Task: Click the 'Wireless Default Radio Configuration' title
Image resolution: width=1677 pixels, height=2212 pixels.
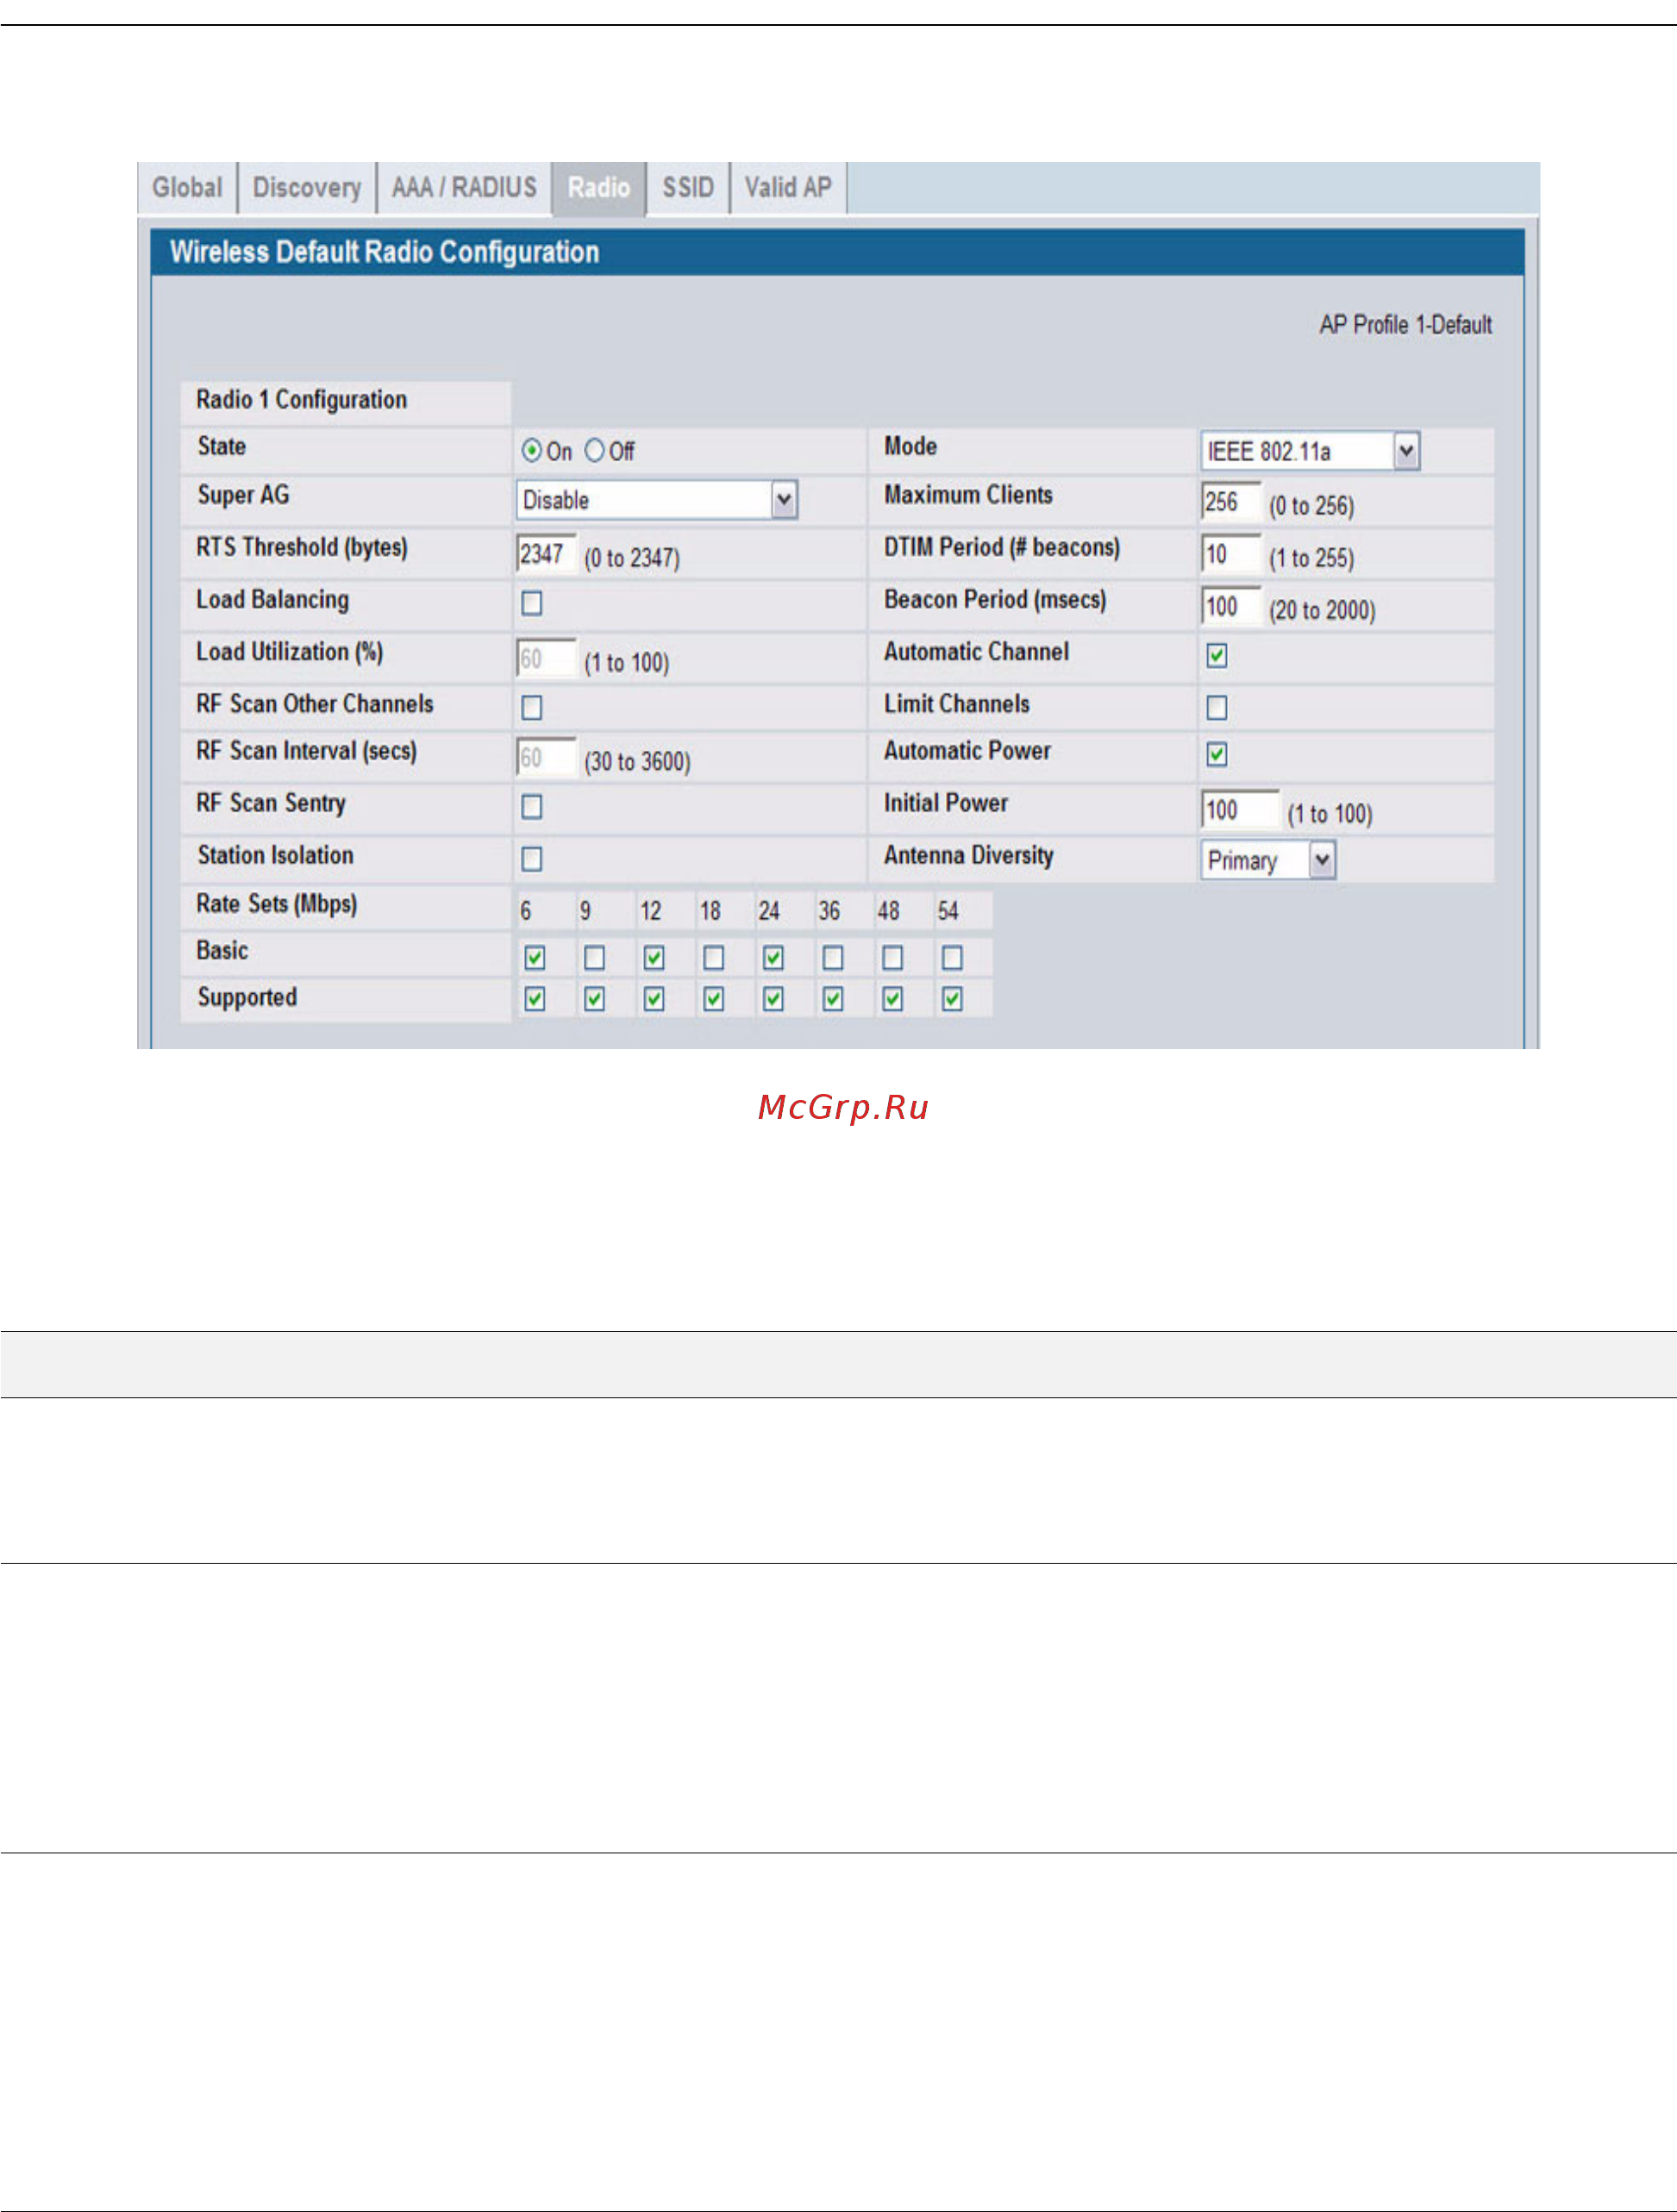Action: 385,252
